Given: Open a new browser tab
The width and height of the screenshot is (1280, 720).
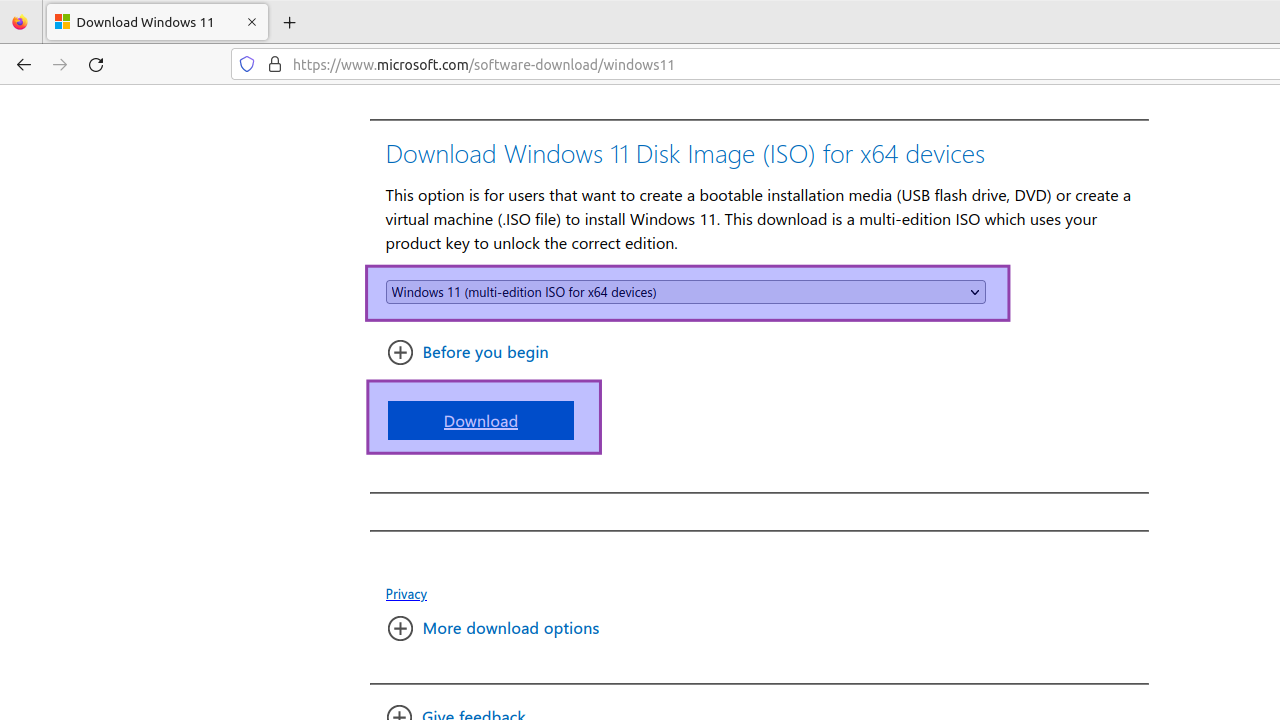Looking at the screenshot, I should [290, 22].
